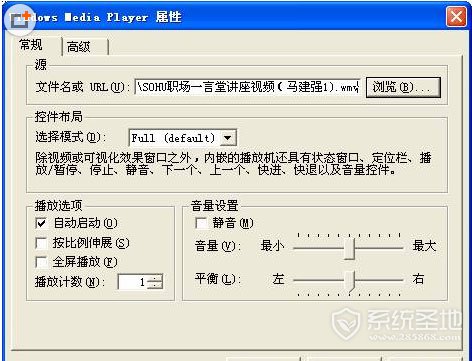Image resolution: width=472 pixels, height=361 pixels.
Task: Enable the 按比例伸展 checkbox
Action: point(41,243)
